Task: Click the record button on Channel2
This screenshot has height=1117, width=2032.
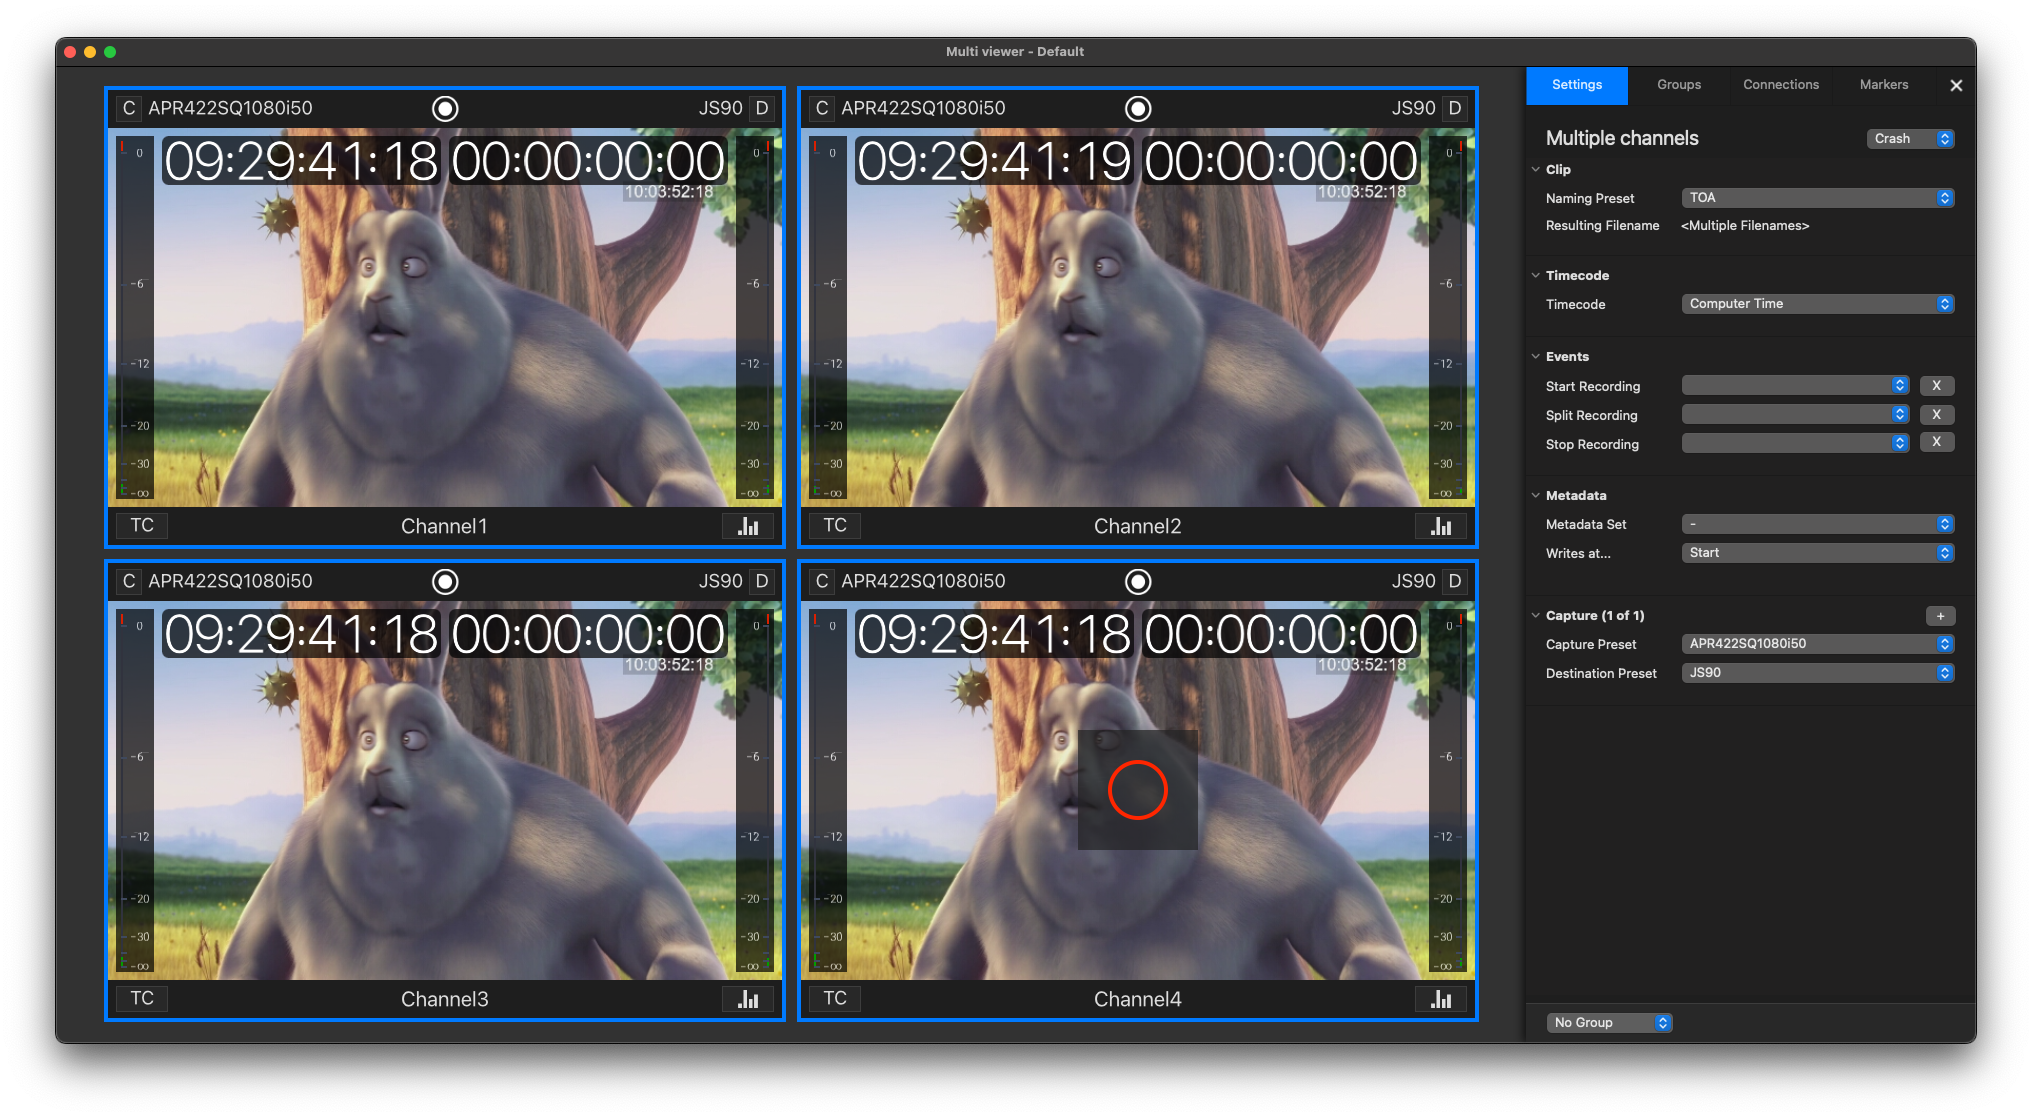Action: [x=1138, y=108]
